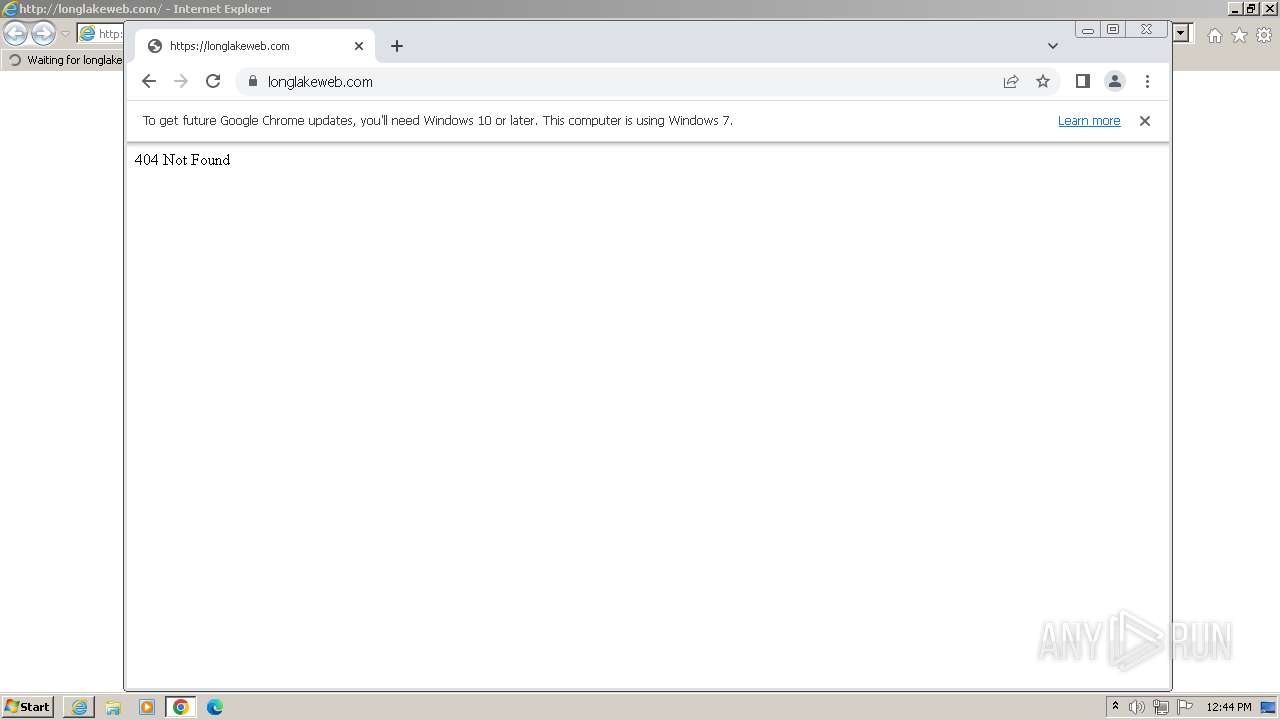Open Action Center flag icon
The image size is (1280, 720).
point(1185,707)
